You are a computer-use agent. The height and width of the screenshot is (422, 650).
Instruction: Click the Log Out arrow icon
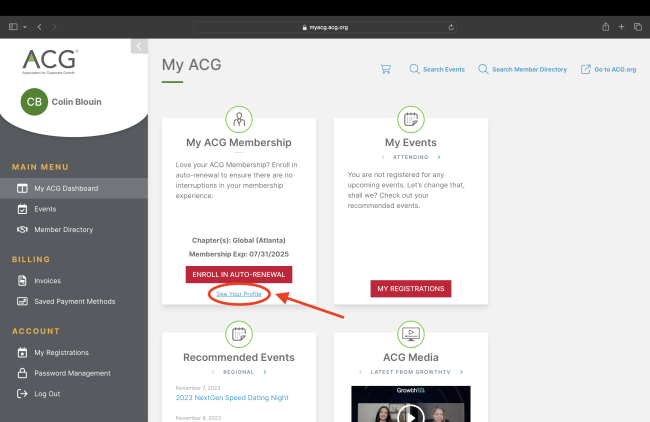click(x=22, y=393)
